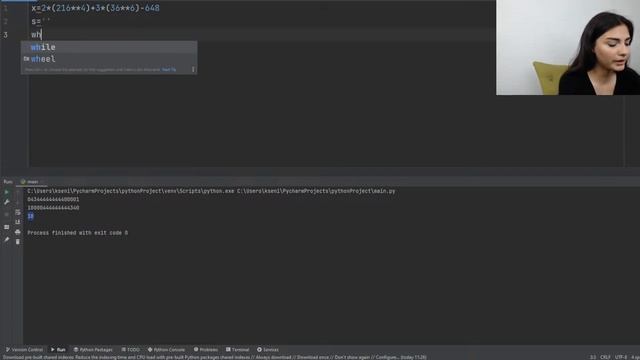Click line 1 code 'x=2*(216**4)+3*(36**6)-648'
Screen dimensions: 640x360
point(96,8)
